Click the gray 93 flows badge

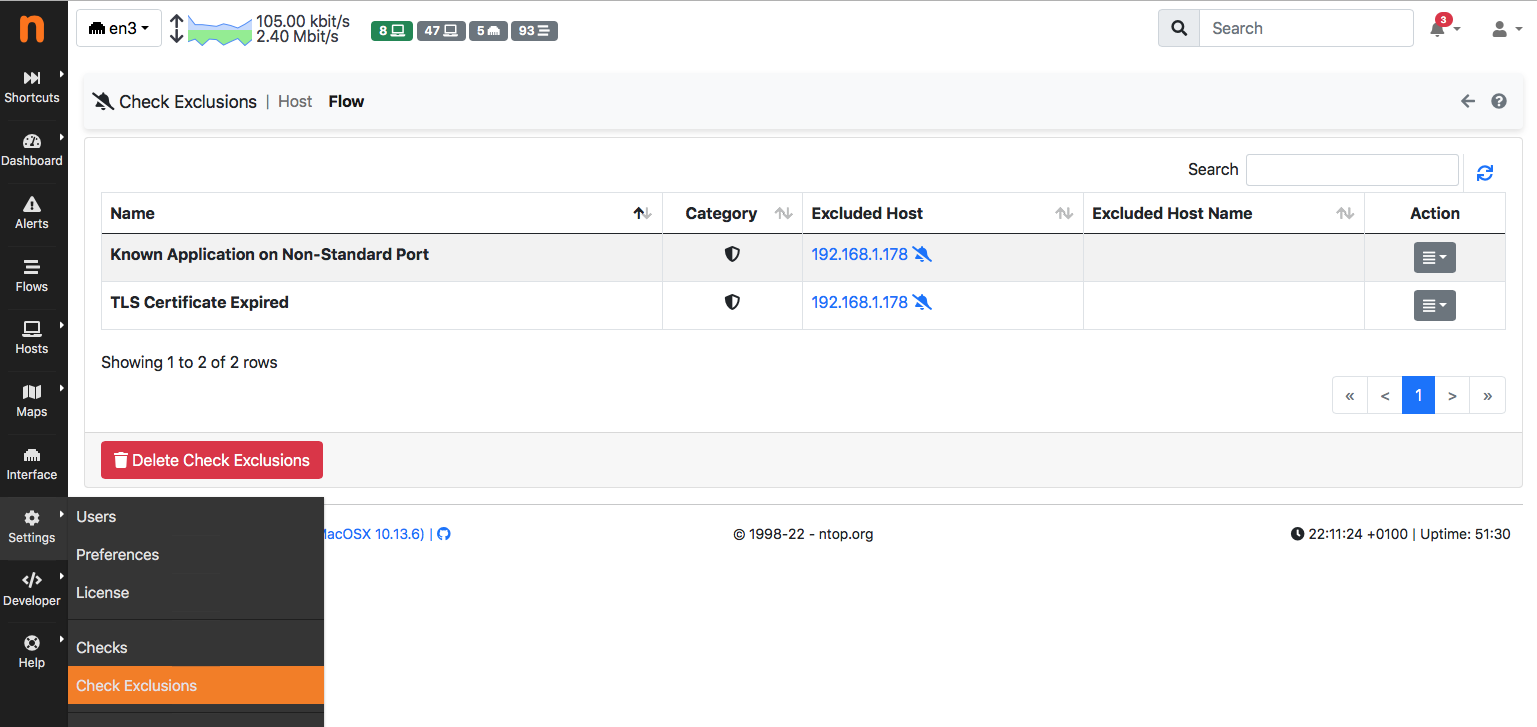pyautogui.click(x=534, y=31)
